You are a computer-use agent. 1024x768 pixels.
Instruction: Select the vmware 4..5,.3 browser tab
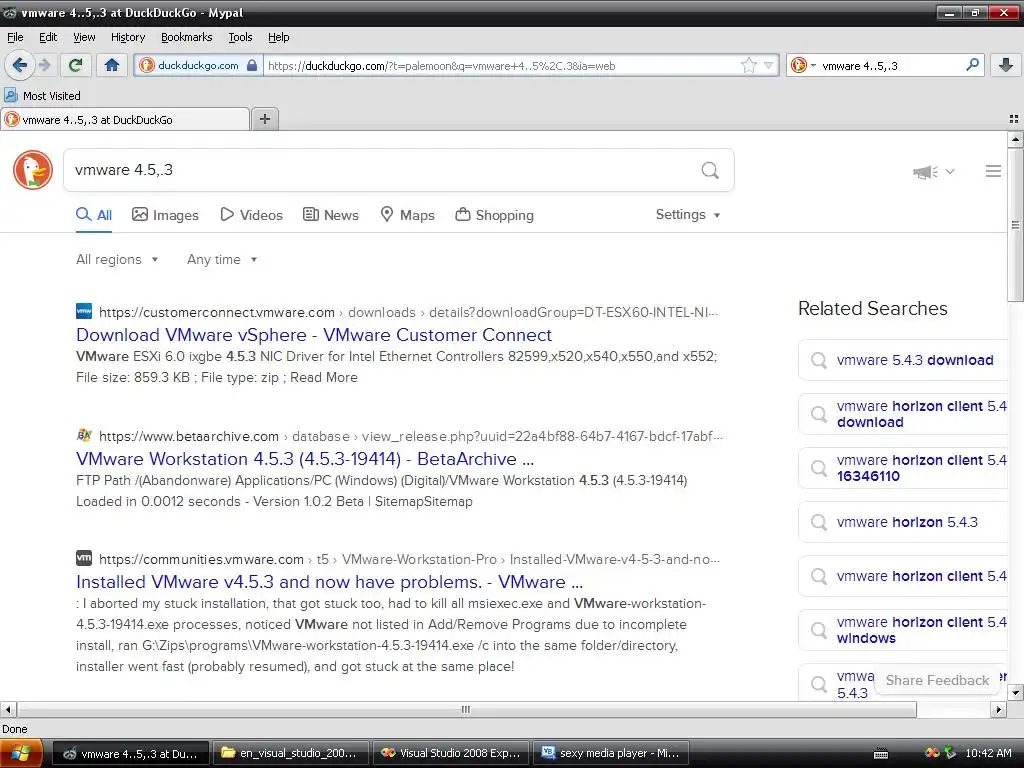coord(125,120)
